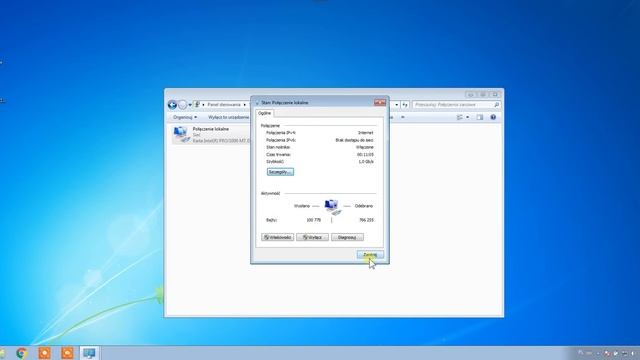
Task: Click Zamknij to dismiss dialog
Action: [370, 255]
